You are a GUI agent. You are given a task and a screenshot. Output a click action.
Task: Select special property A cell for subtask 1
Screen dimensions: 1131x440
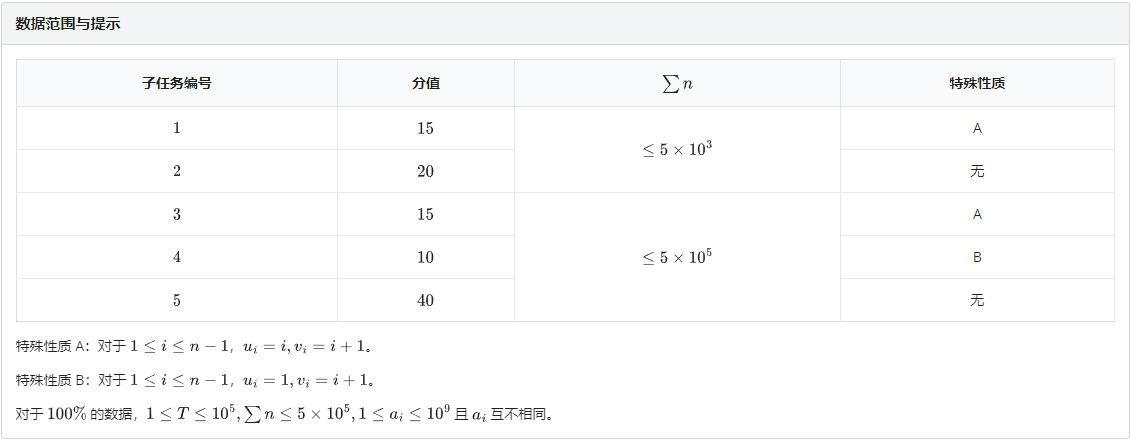pos(977,128)
